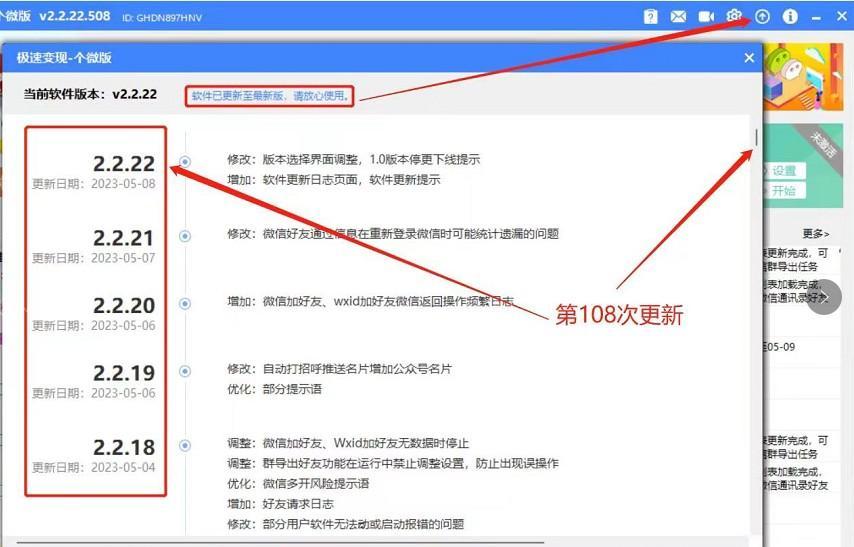Screen dimensions: 854x547
Task: Click the 优化：部分提示语 changelog line
Action: (x=274, y=389)
